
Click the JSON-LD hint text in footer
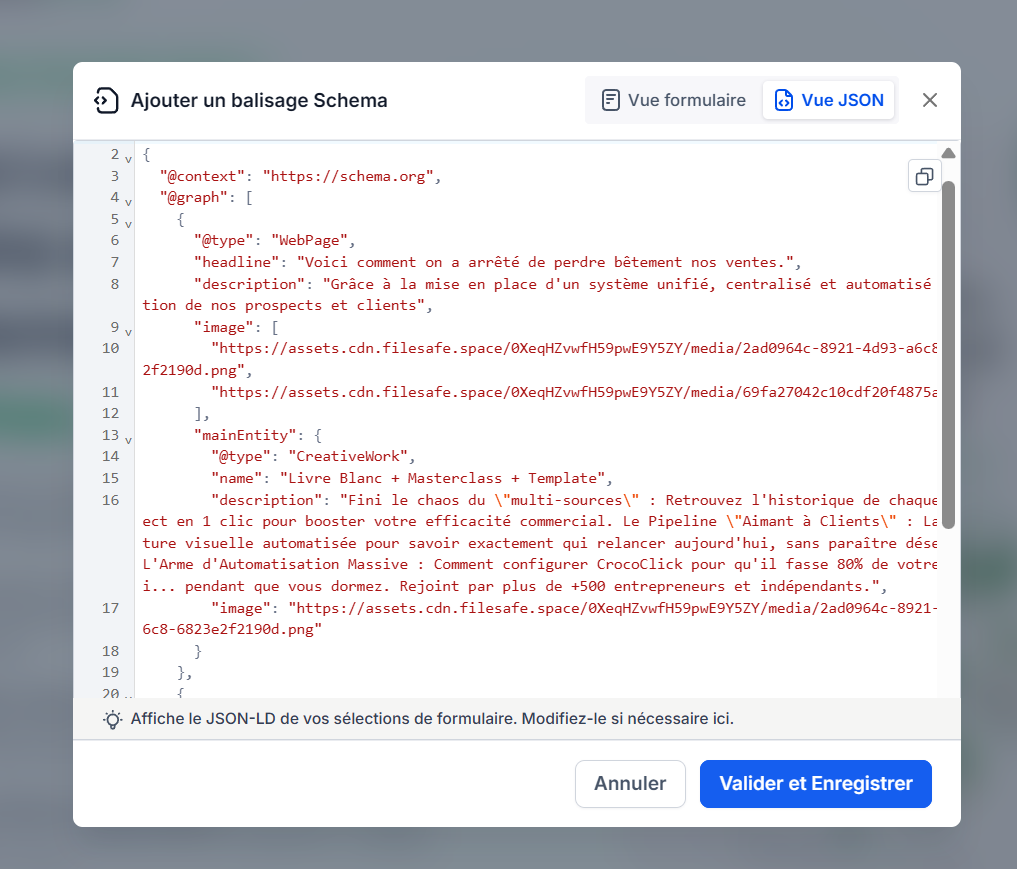coord(432,719)
